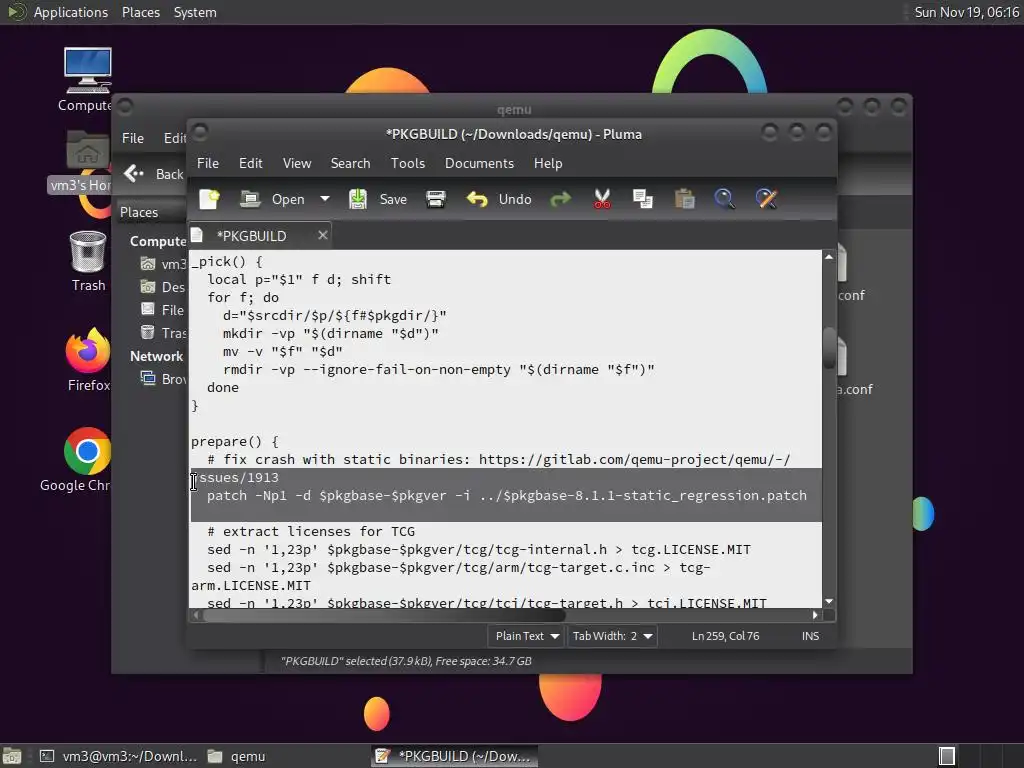Click show desktop icon in bottom panel

(12, 756)
